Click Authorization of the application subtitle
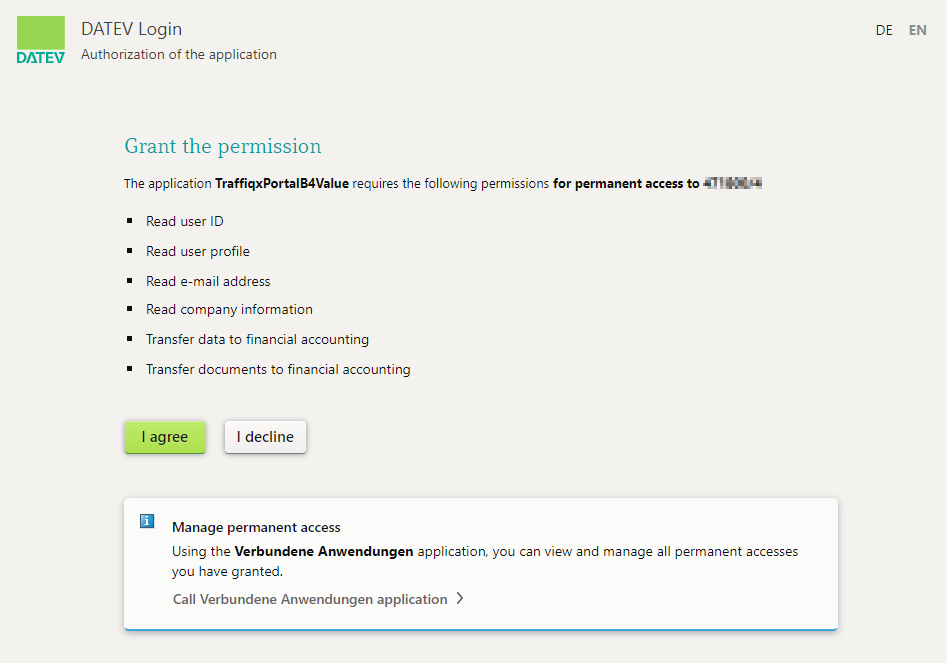 (x=179, y=54)
